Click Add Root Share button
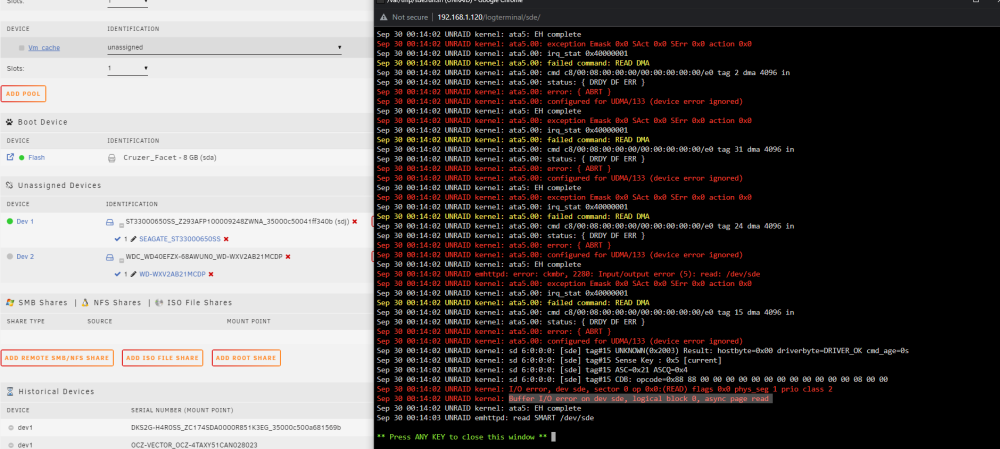This screenshot has height=449, width=1000. click(x=246, y=358)
